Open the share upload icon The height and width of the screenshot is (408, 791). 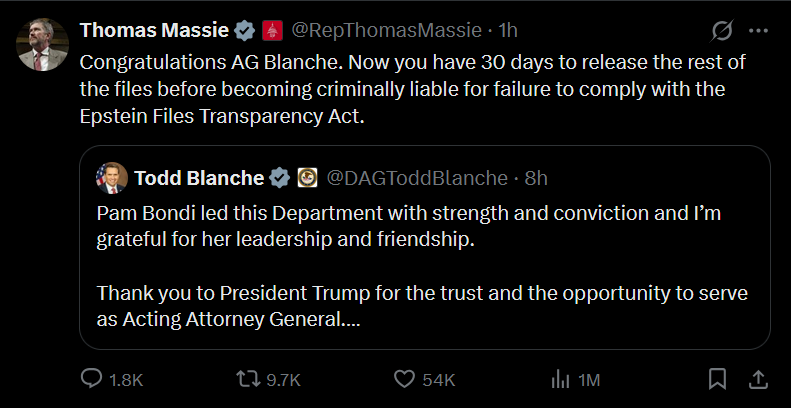(758, 379)
